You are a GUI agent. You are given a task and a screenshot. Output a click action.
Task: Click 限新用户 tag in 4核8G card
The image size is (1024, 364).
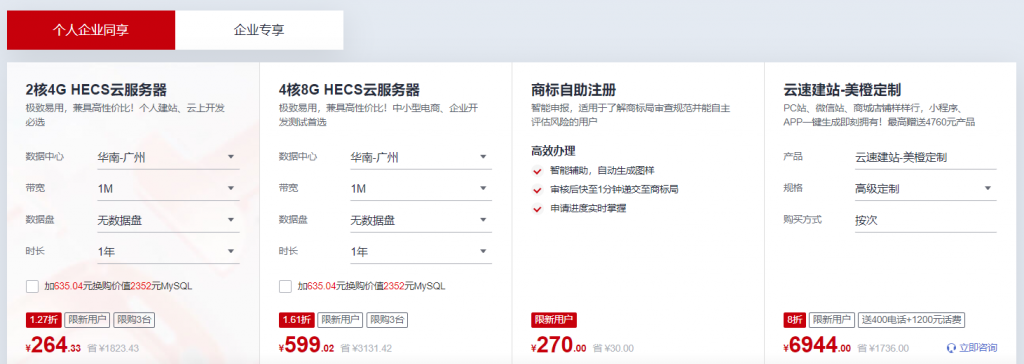click(341, 320)
